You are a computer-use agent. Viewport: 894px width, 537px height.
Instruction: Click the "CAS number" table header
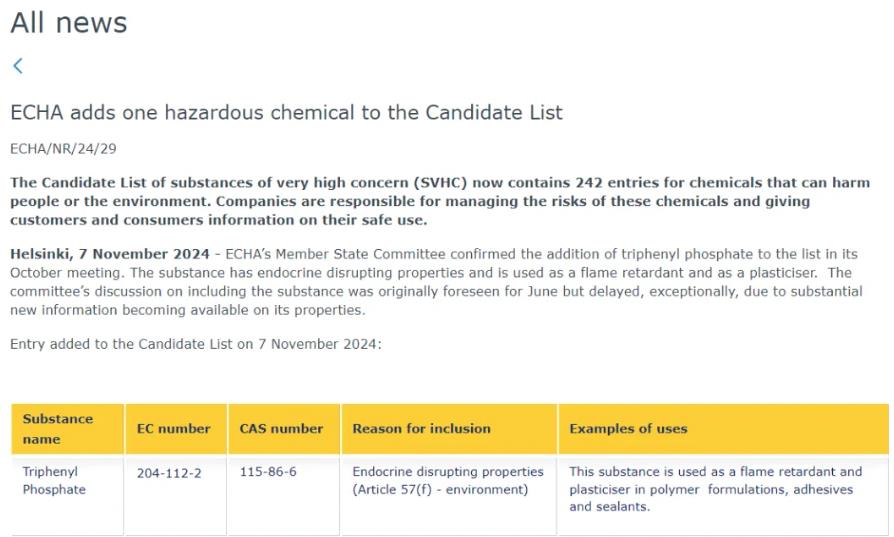pyautogui.click(x=281, y=429)
